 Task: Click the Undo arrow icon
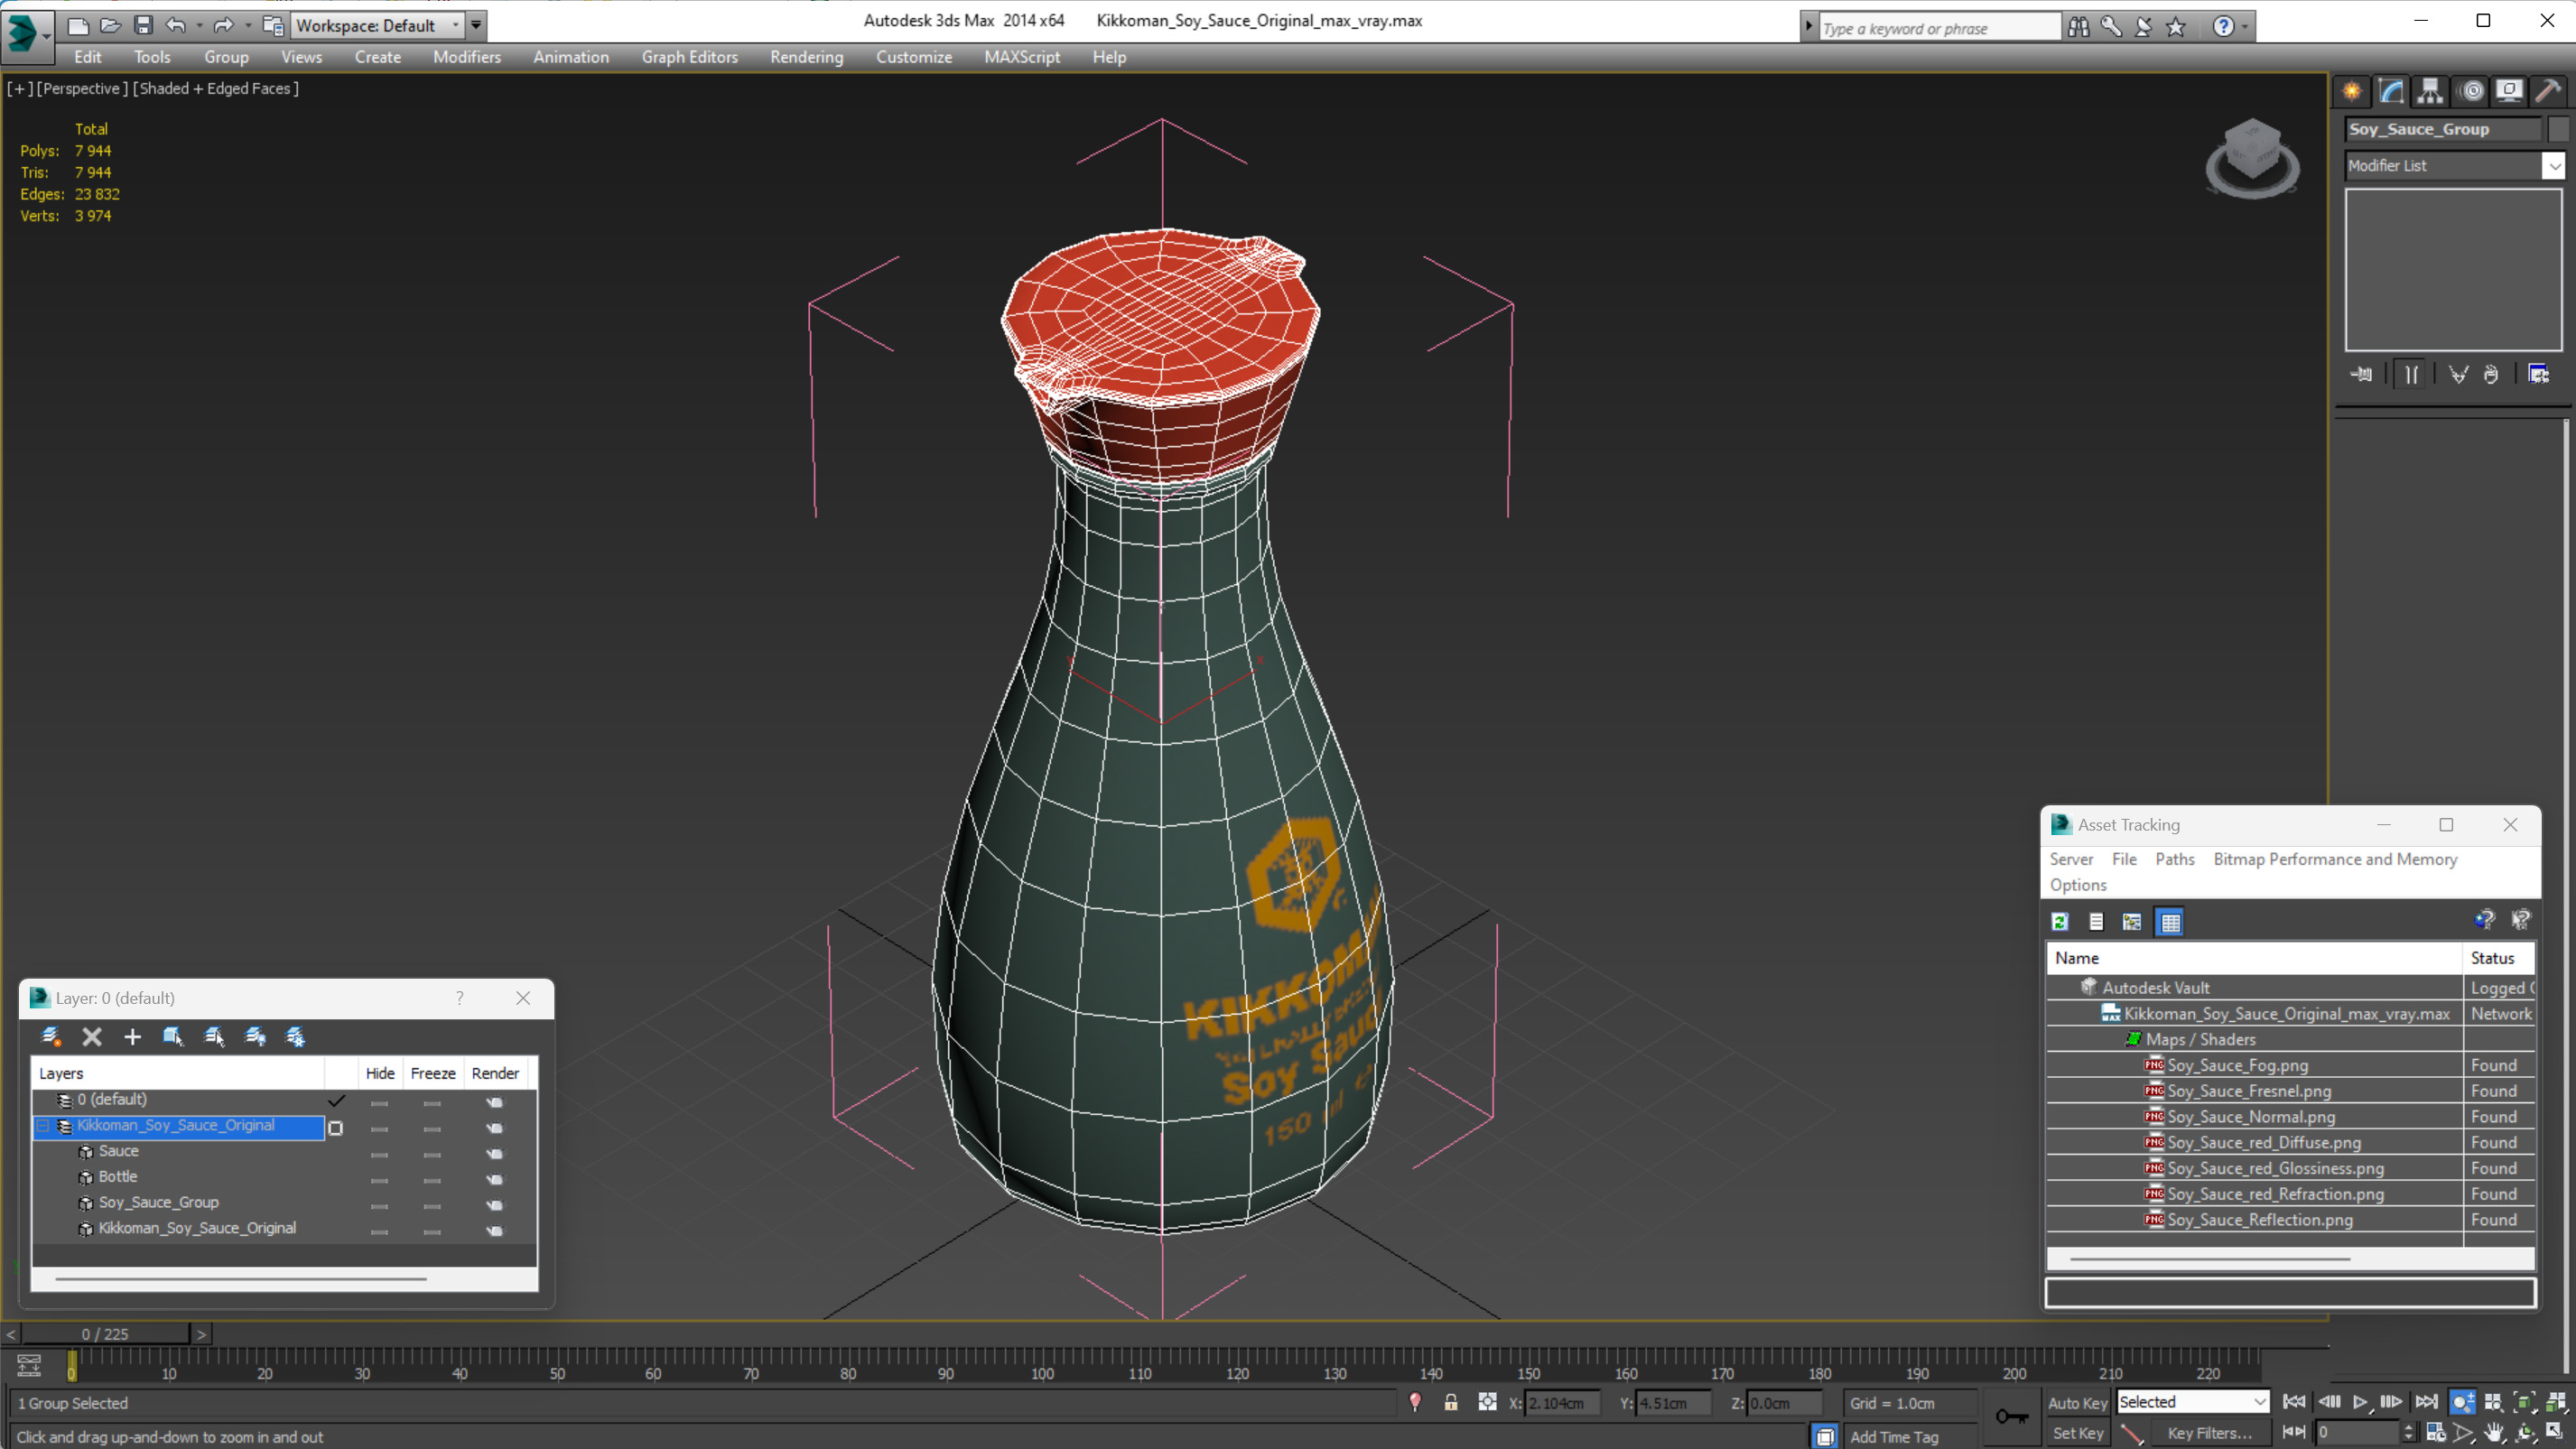(176, 25)
